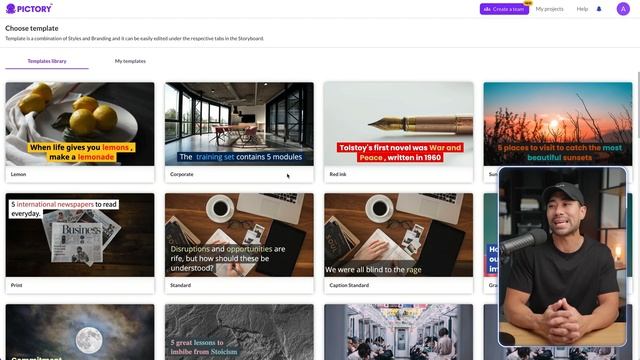Click the Print template label

click(x=16, y=285)
